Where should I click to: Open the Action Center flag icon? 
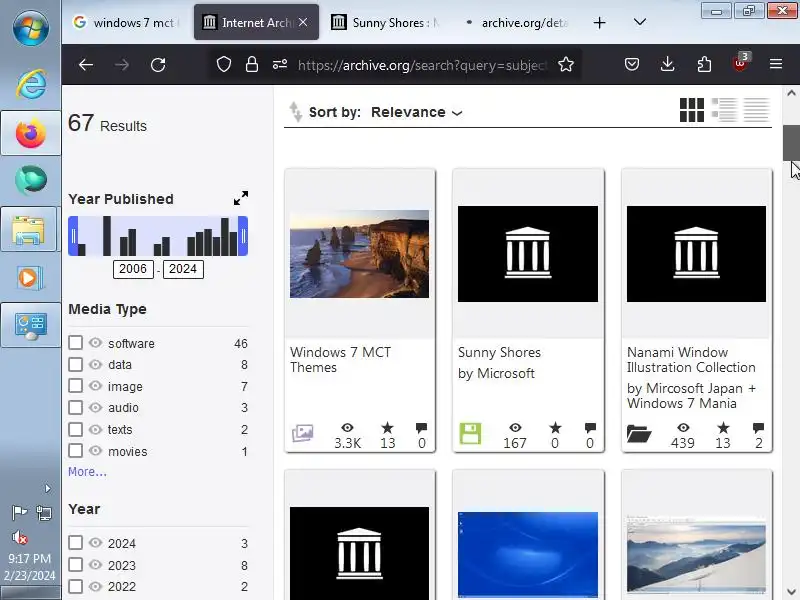[19, 512]
